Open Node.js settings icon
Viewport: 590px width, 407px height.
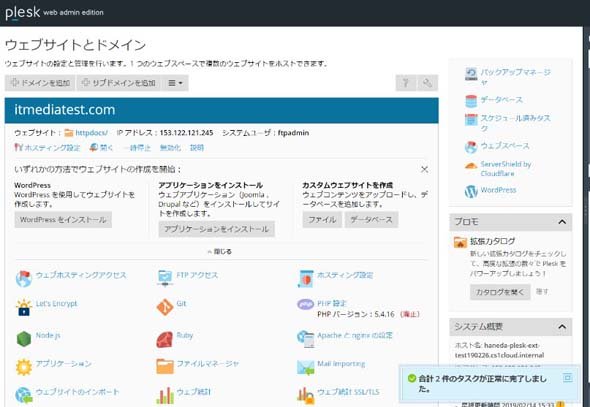click(x=24, y=338)
